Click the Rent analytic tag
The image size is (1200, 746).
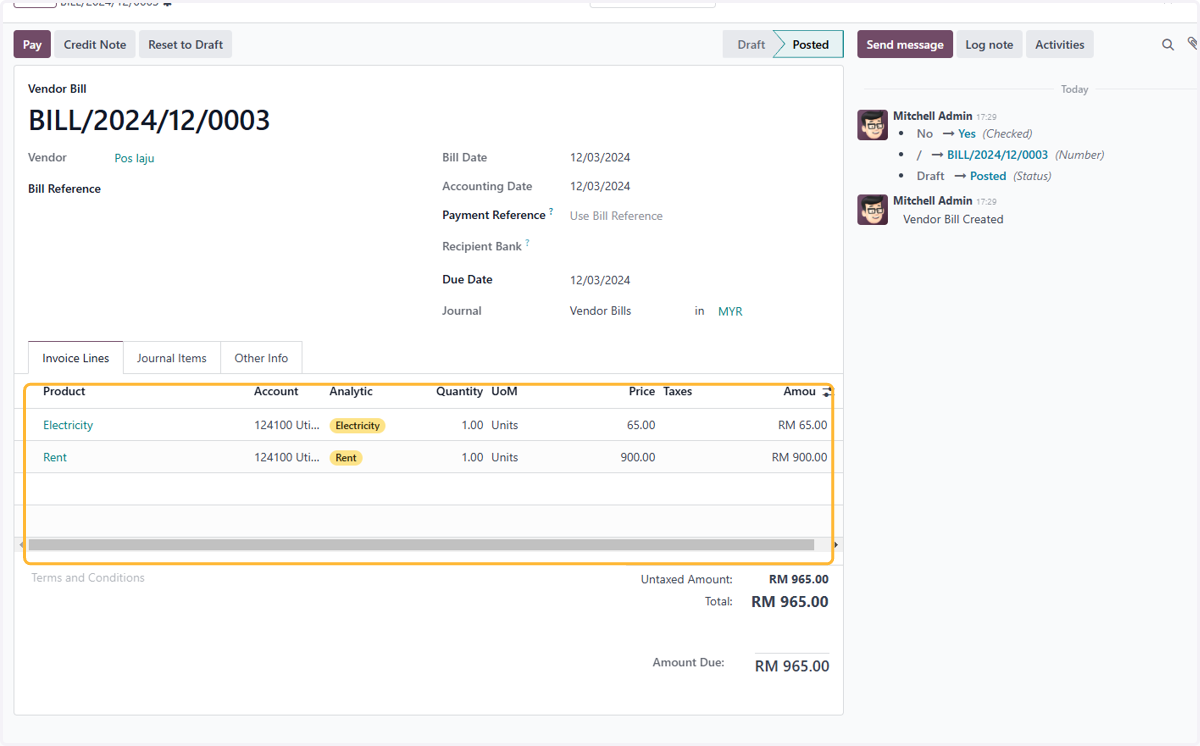[346, 457]
